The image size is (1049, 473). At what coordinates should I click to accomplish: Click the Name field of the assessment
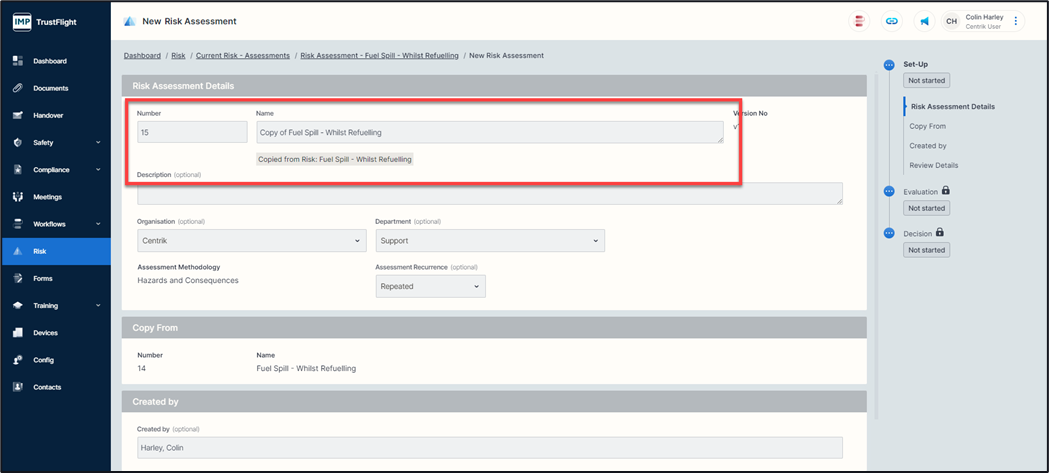click(489, 132)
